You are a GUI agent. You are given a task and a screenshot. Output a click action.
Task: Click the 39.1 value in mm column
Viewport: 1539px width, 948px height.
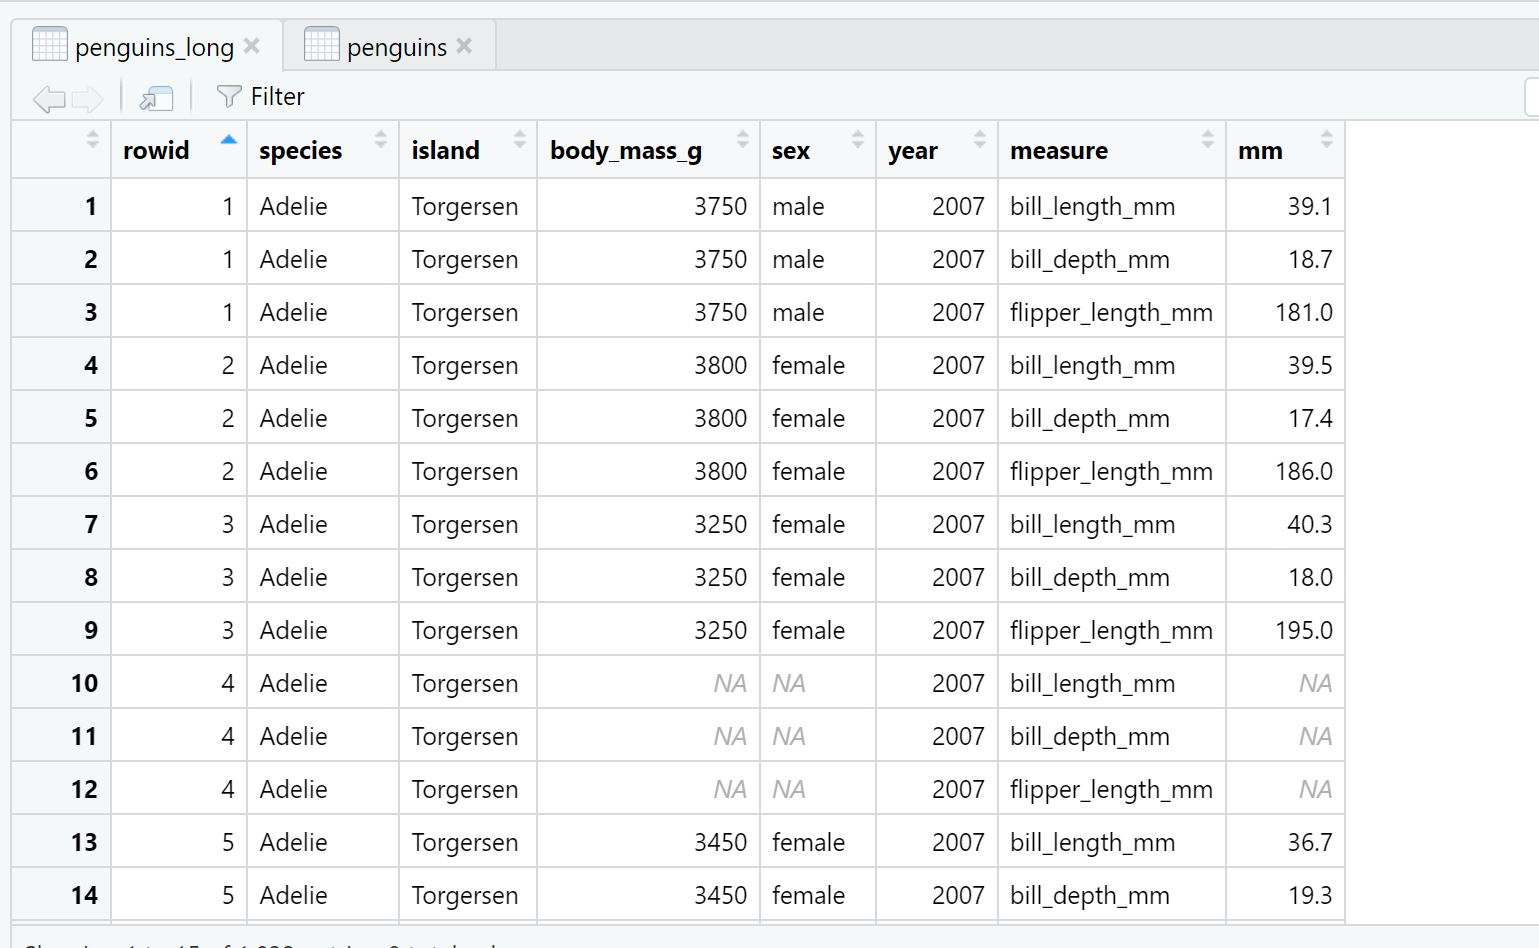tap(1309, 207)
